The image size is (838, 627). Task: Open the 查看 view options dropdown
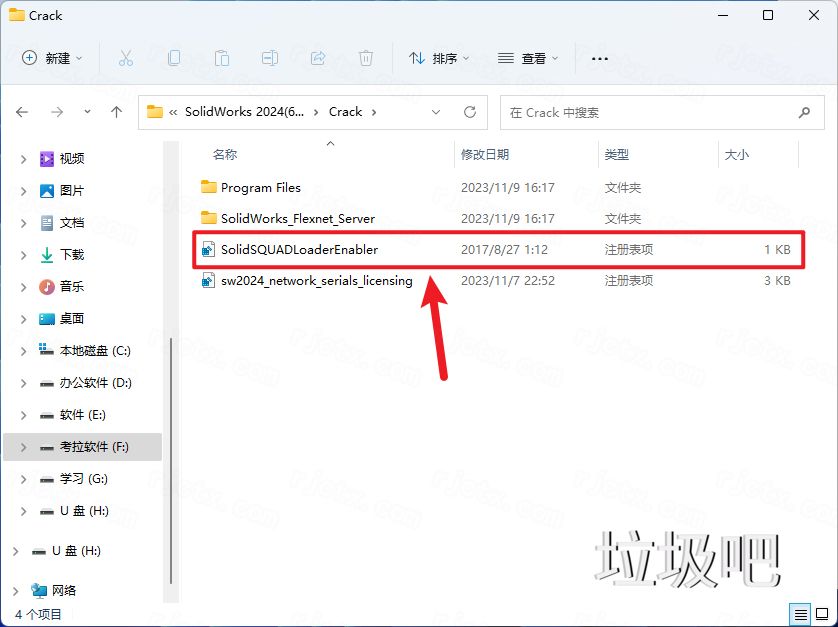(529, 59)
